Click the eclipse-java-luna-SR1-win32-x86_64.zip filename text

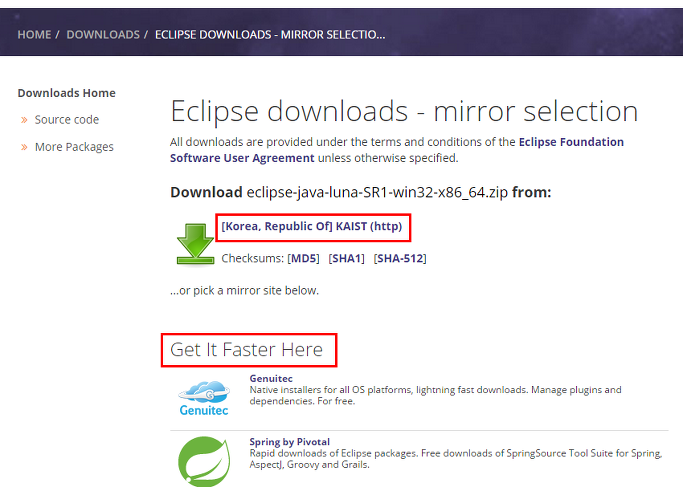click(377, 192)
